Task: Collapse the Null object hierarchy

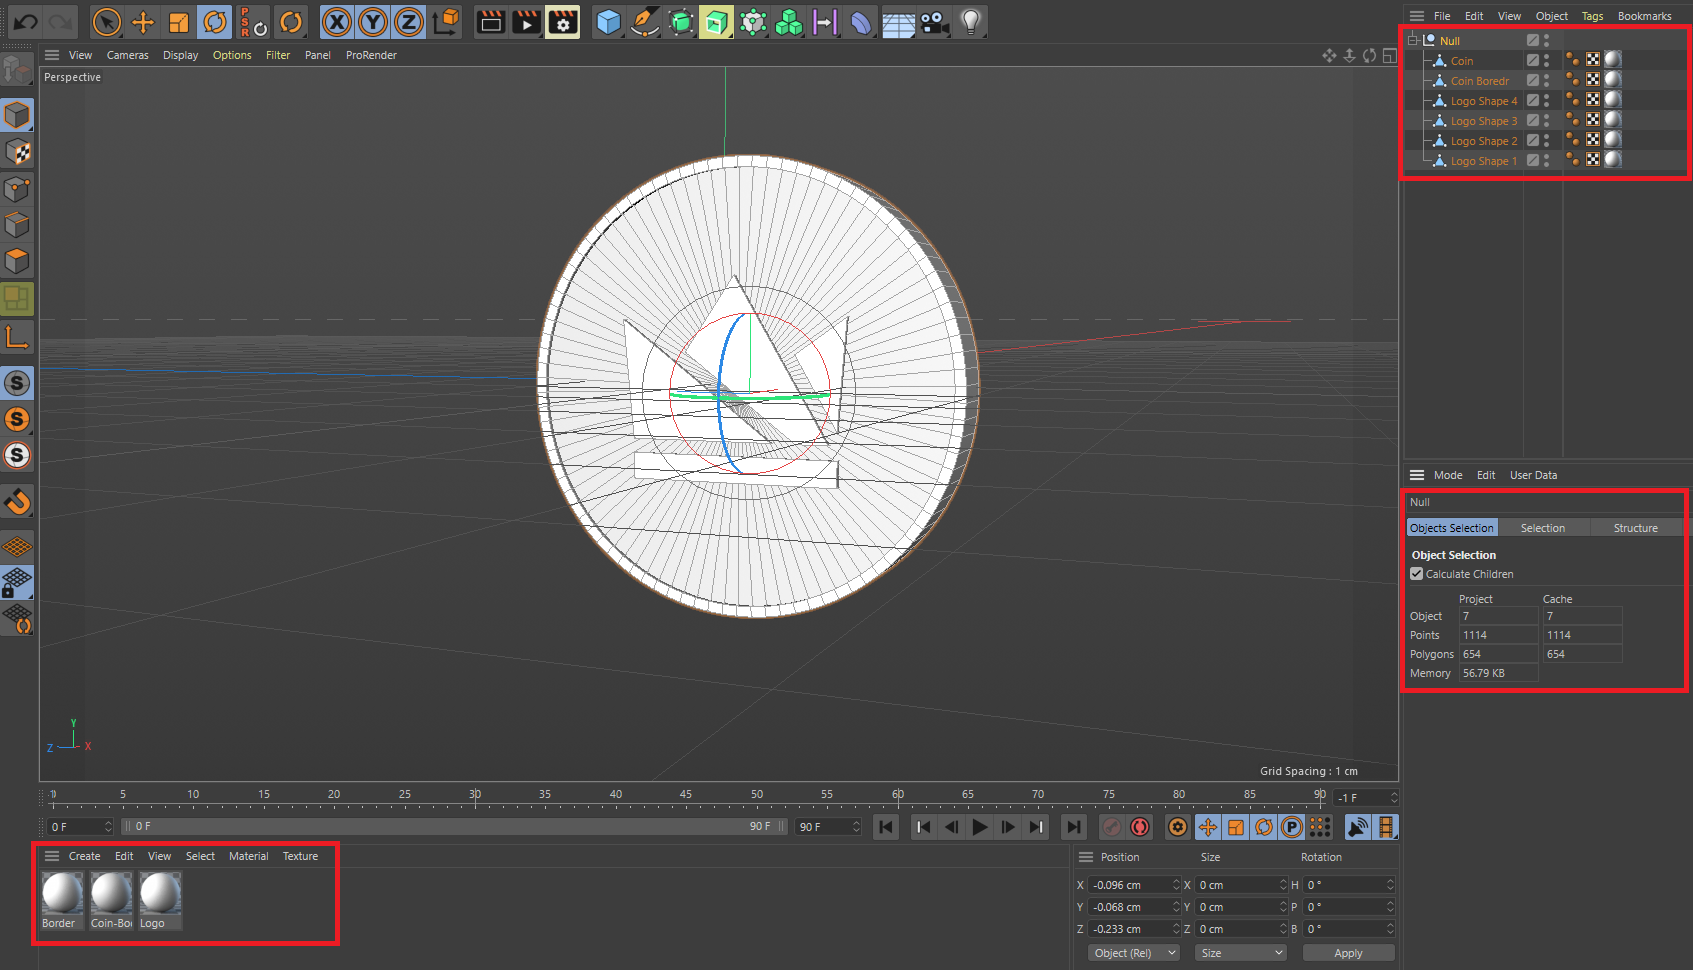Action: 1413,41
